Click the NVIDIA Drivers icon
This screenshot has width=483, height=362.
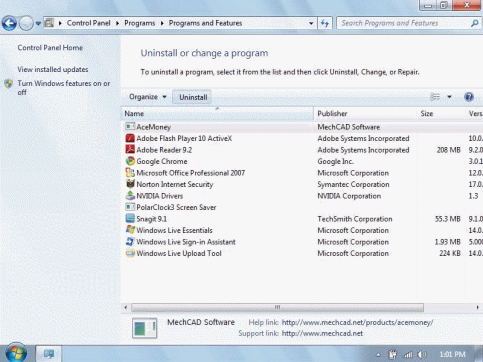click(130, 196)
